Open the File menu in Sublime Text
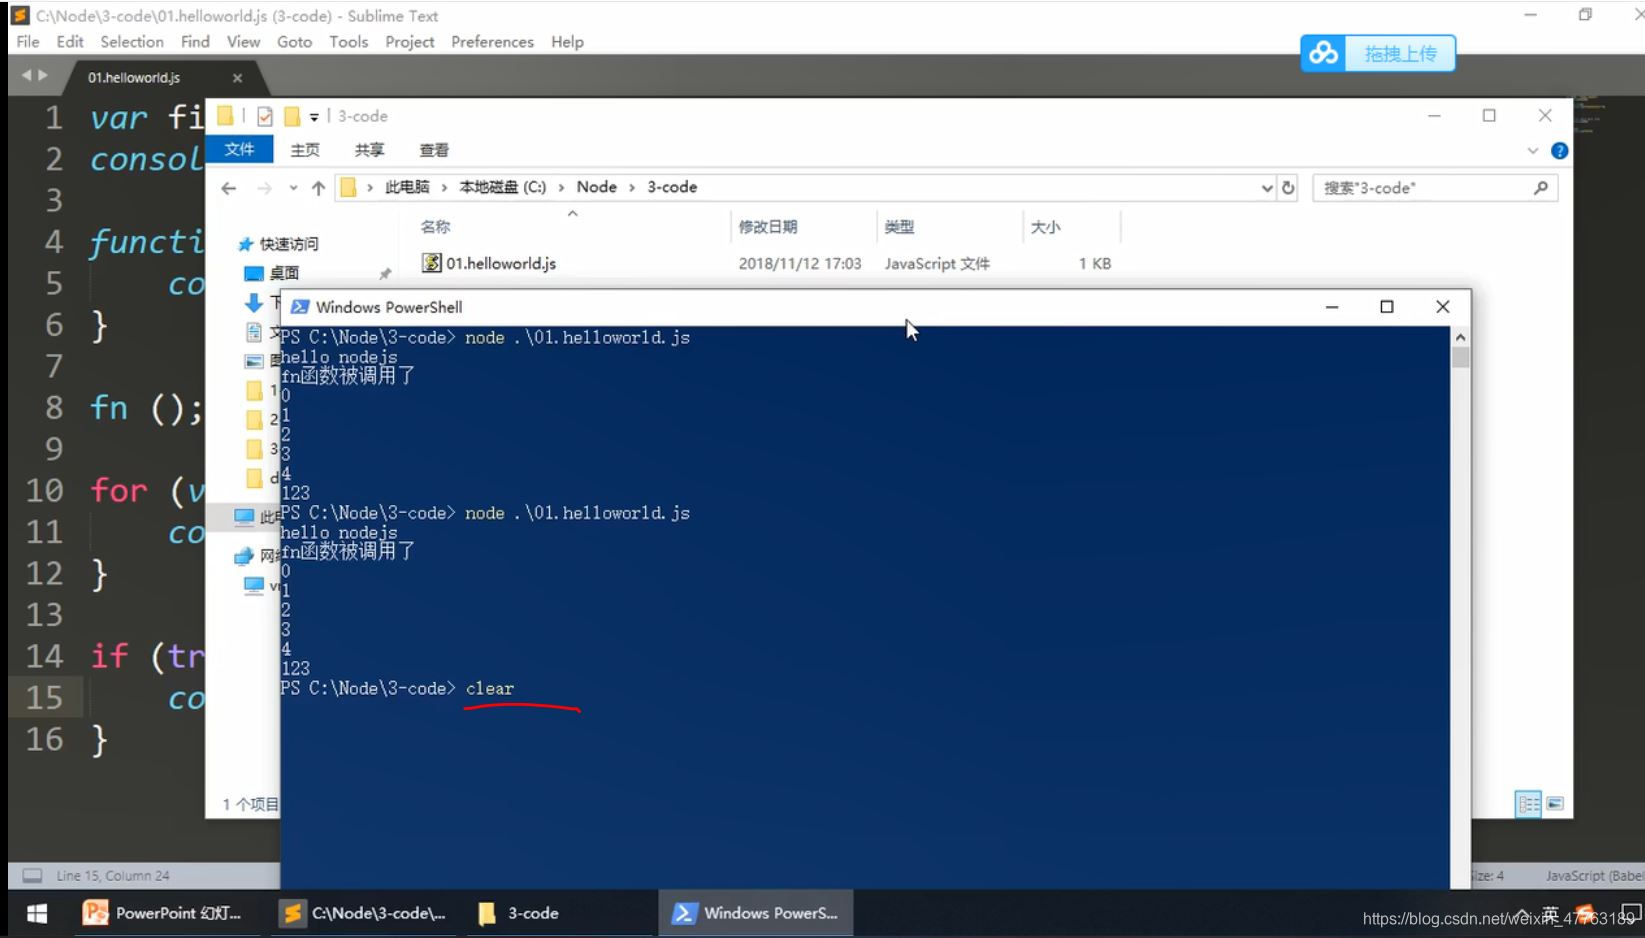 (28, 42)
